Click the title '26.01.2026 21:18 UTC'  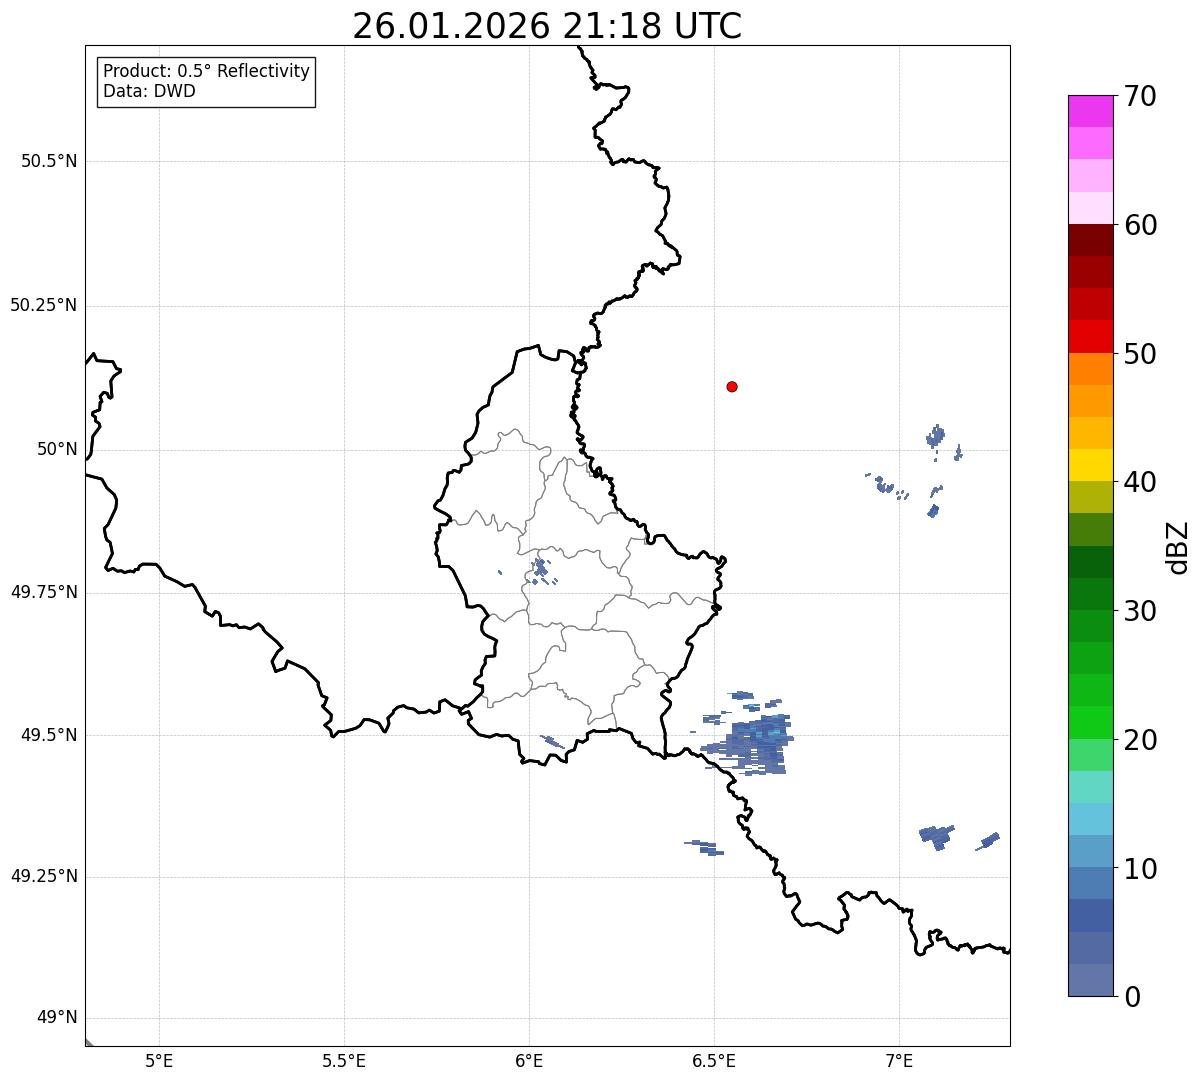click(x=547, y=26)
